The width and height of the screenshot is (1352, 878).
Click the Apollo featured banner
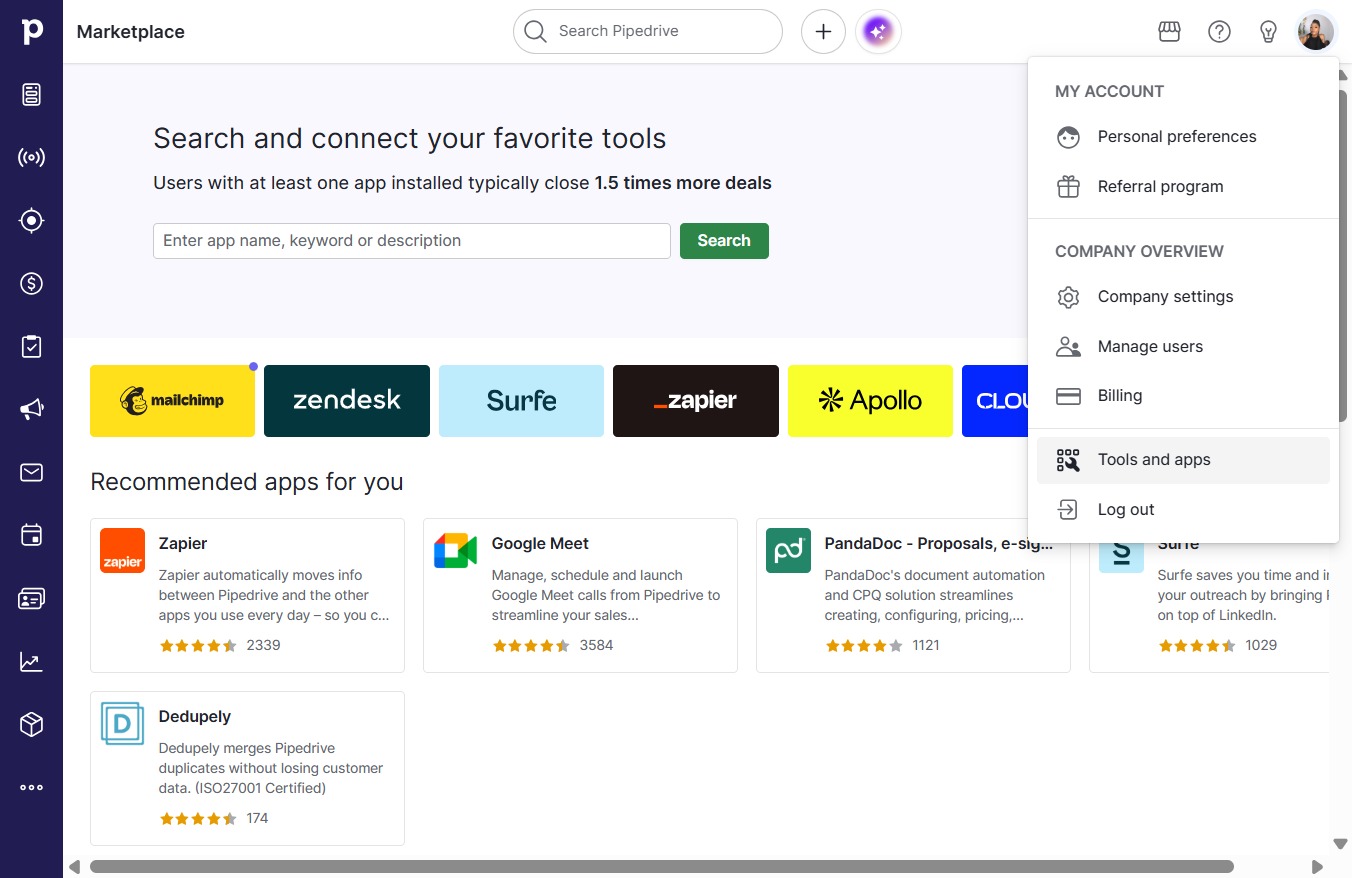pyautogui.click(x=870, y=401)
